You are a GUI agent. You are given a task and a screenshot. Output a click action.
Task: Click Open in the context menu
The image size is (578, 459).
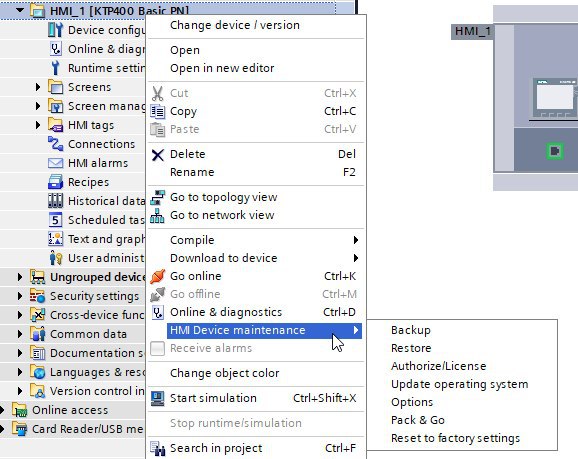(x=185, y=50)
